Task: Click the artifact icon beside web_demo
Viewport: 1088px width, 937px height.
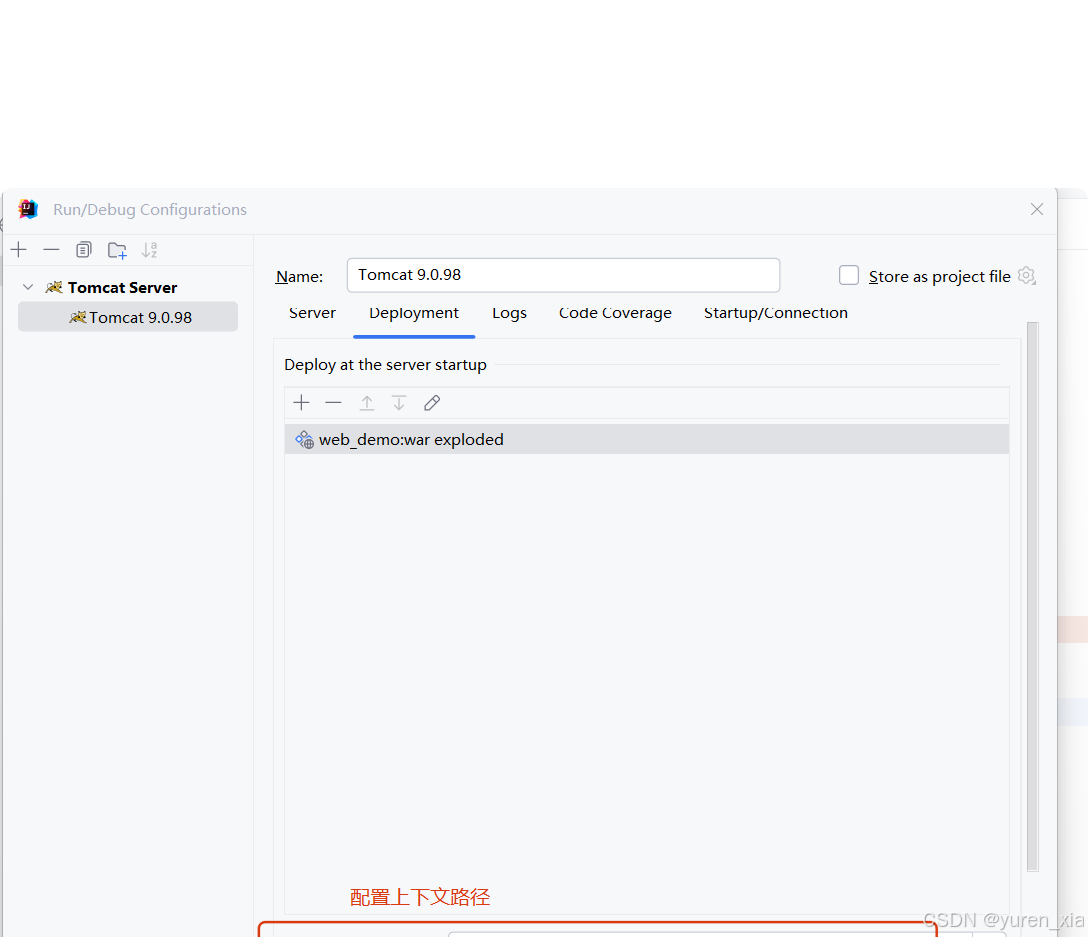Action: 304,439
